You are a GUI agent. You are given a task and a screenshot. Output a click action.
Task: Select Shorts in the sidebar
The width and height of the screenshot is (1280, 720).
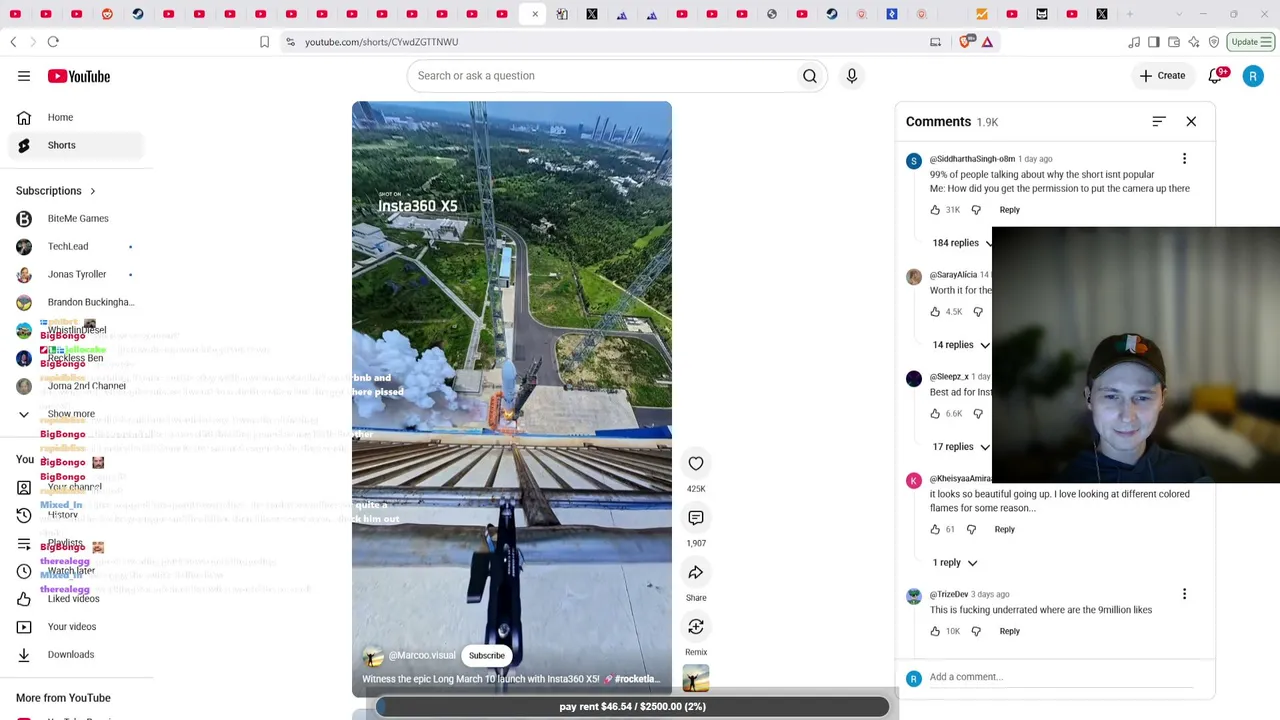click(x=77, y=145)
